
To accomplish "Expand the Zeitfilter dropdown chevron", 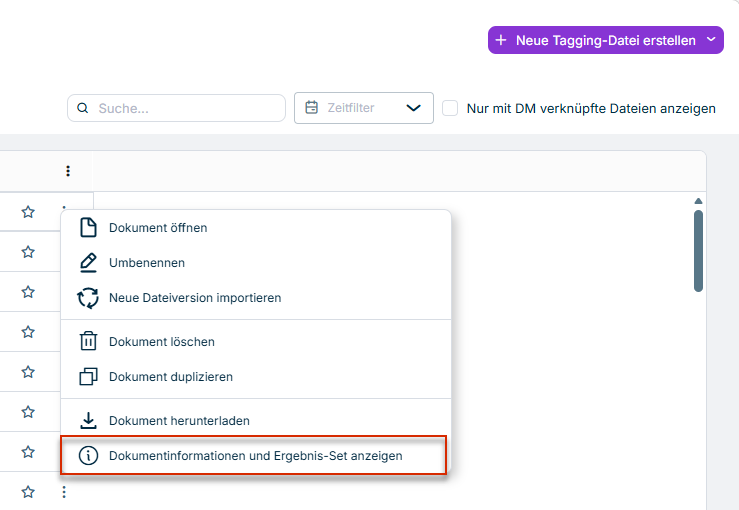I will pos(413,108).
